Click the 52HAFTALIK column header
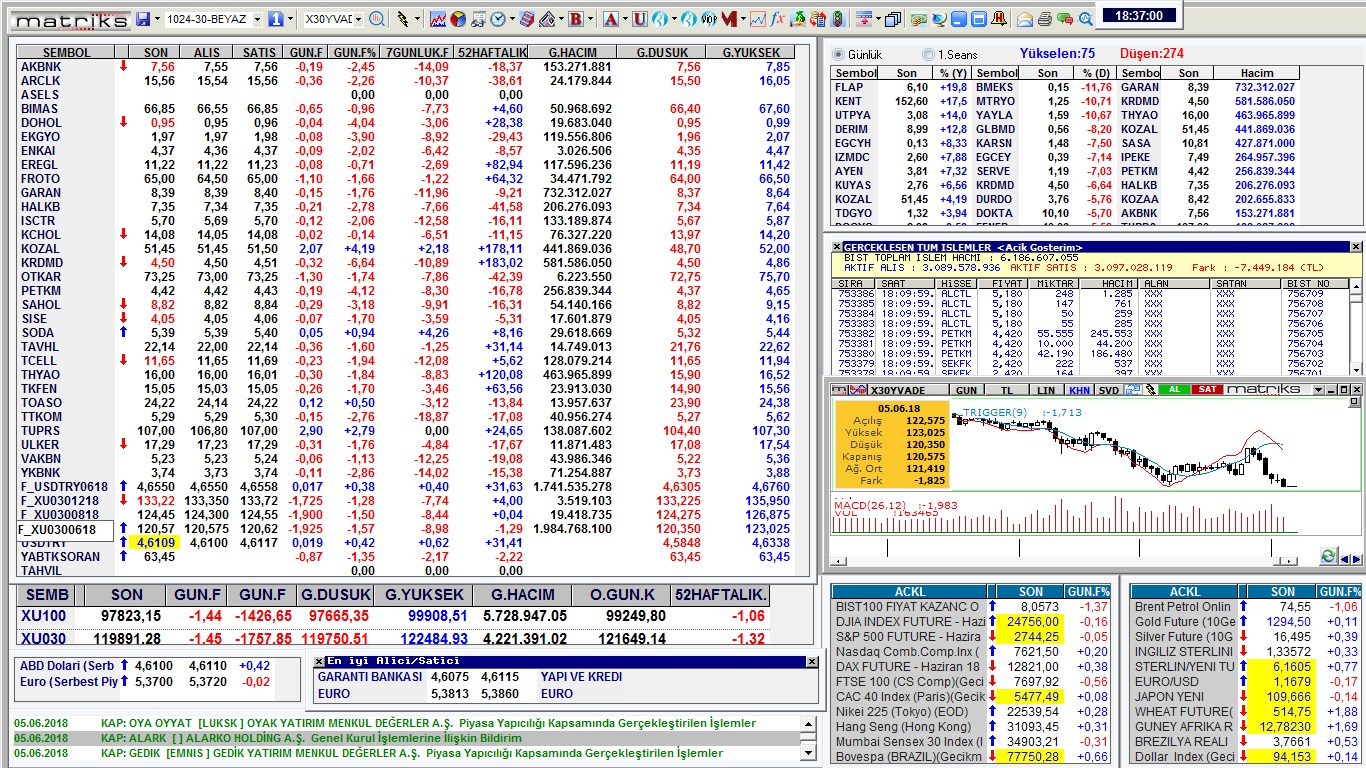The image size is (1366, 768). [x=490, y=52]
